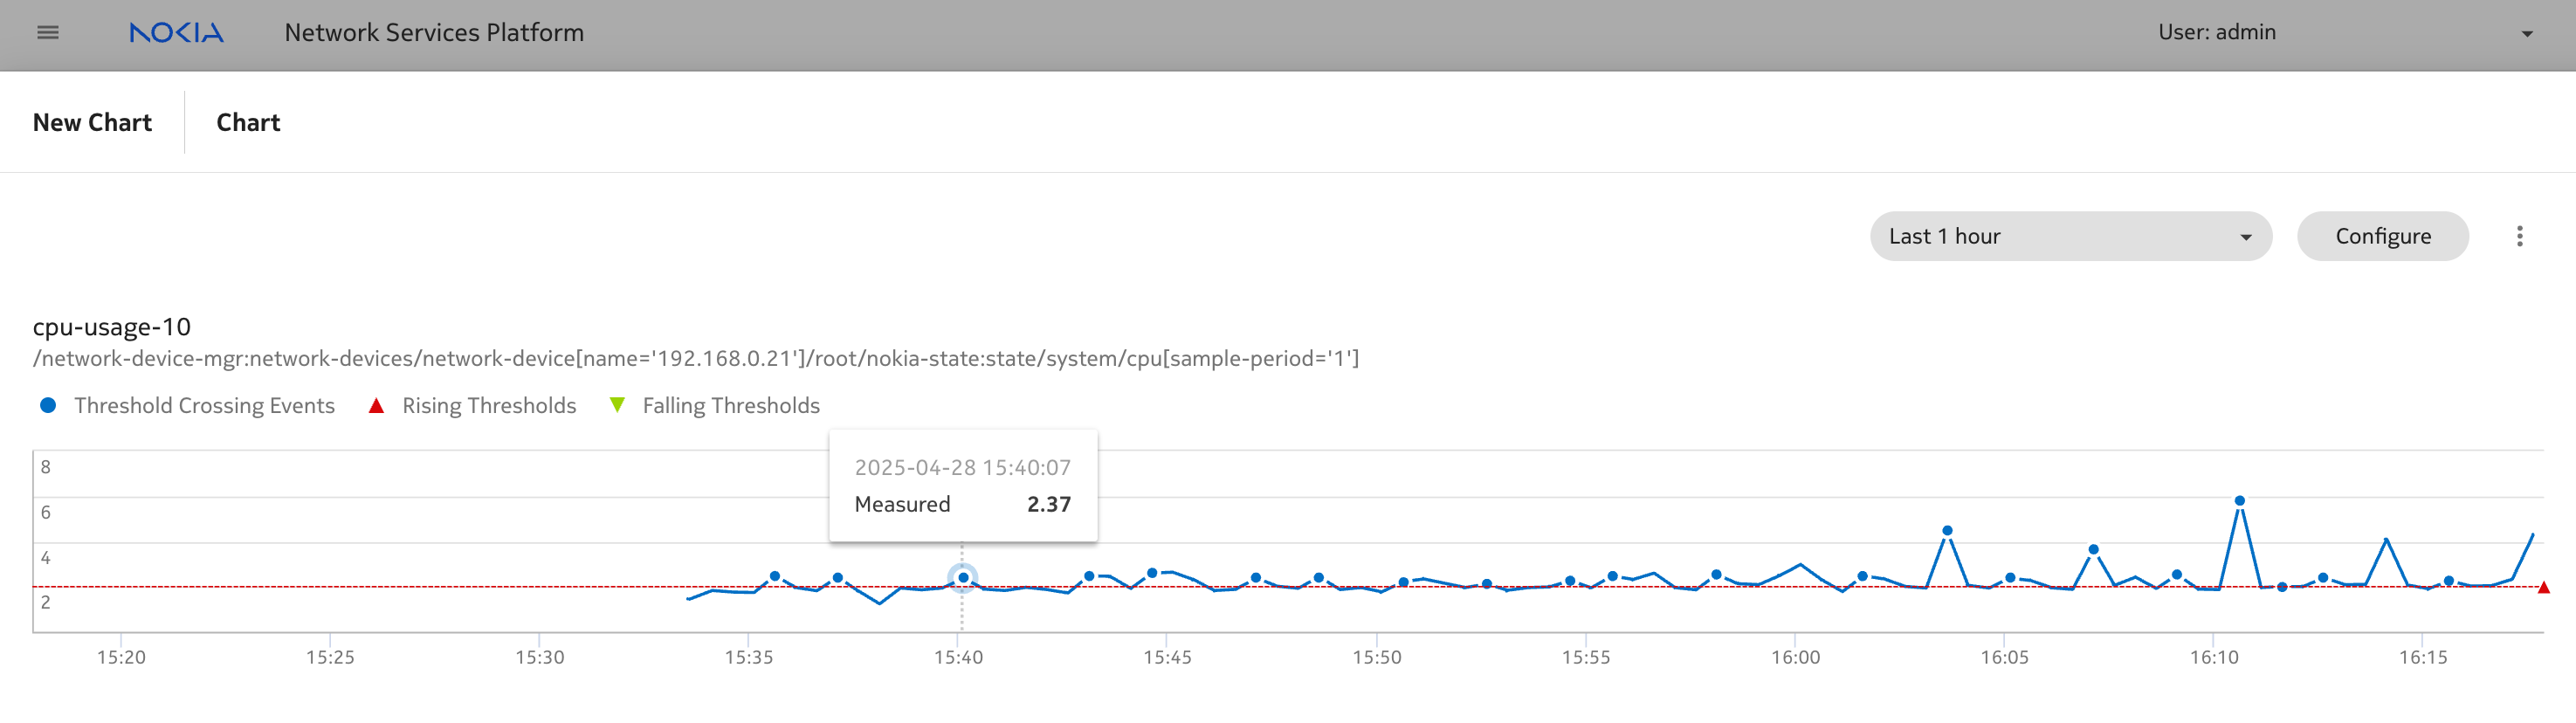Image resolution: width=2576 pixels, height=723 pixels.
Task: Click the cpu-usage-10 chart title
Action: click(112, 327)
